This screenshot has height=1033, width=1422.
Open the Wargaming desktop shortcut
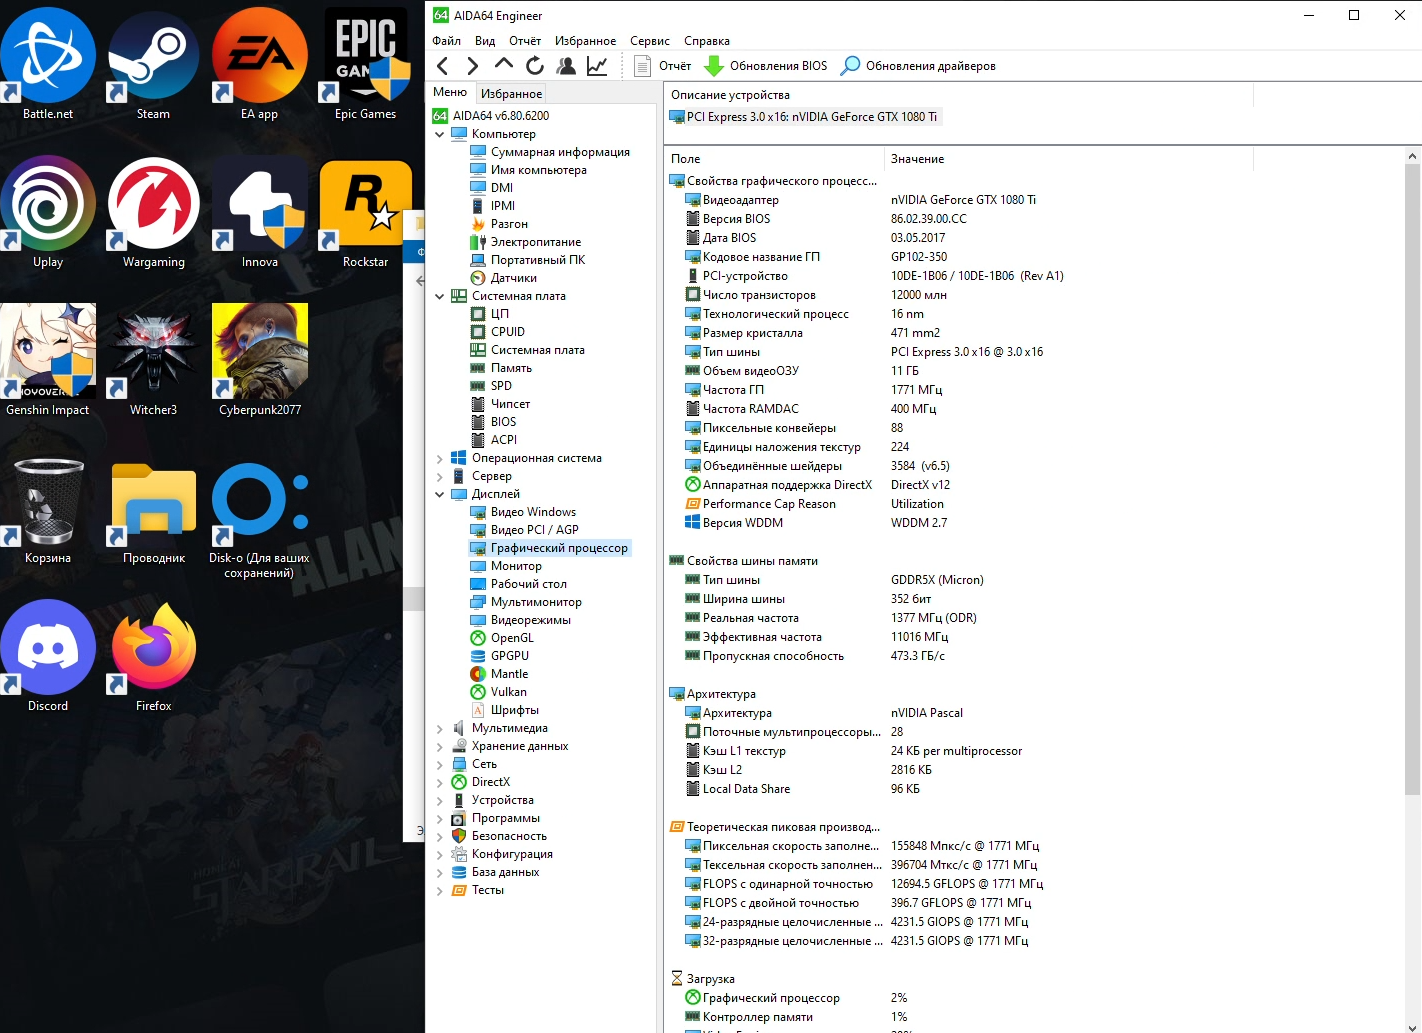153,212
